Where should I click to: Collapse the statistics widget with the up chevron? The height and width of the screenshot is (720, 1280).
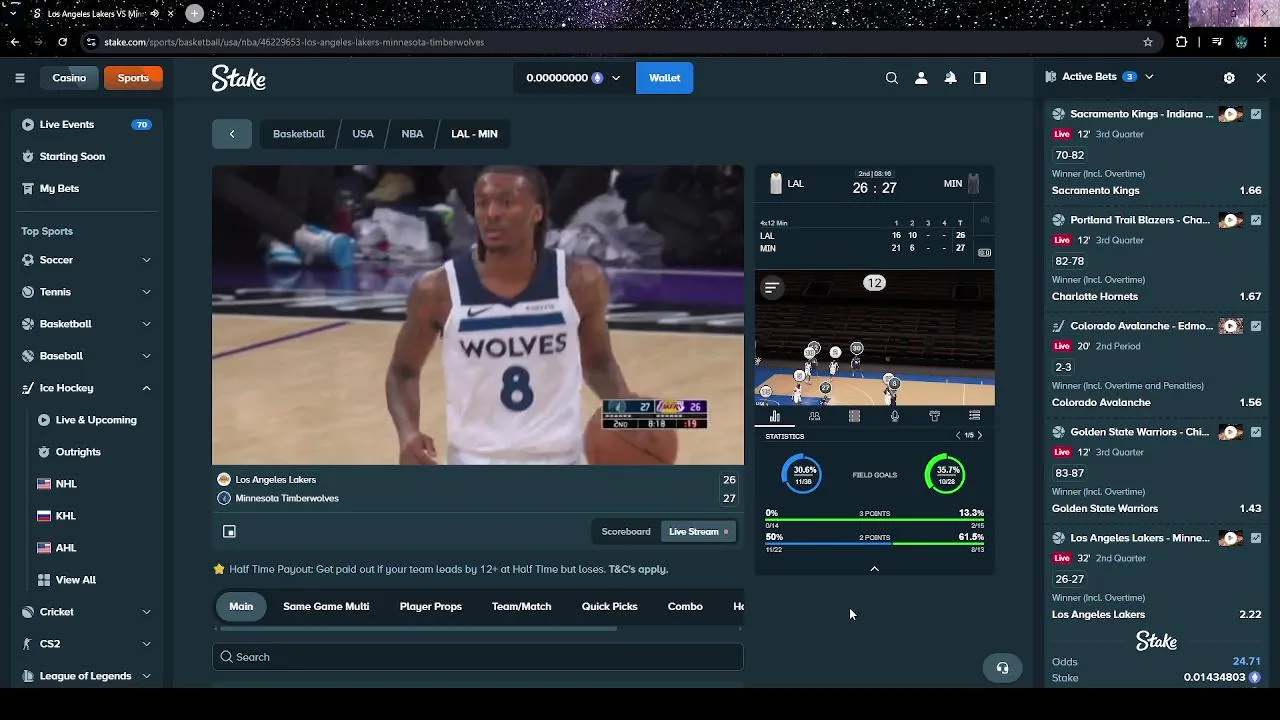point(874,569)
